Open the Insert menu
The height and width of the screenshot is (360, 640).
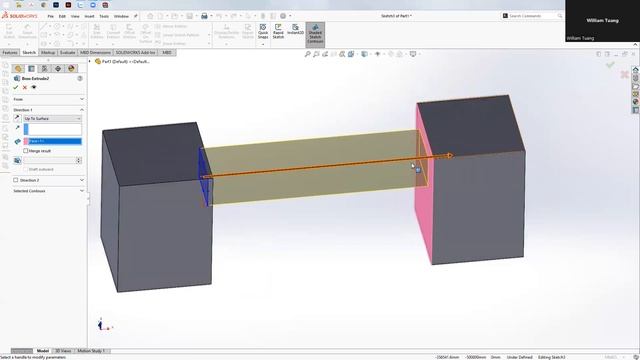pyautogui.click(x=89, y=16)
